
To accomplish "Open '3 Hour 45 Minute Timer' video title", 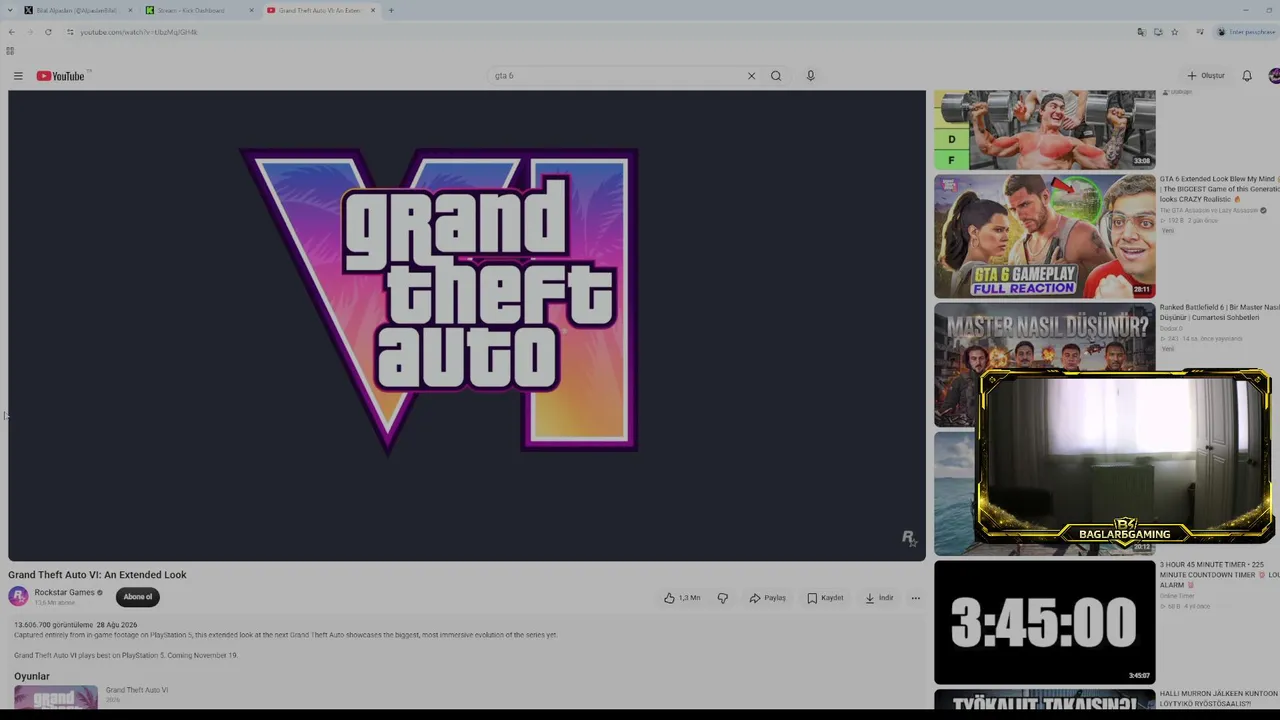I will pyautogui.click(x=1219, y=575).
